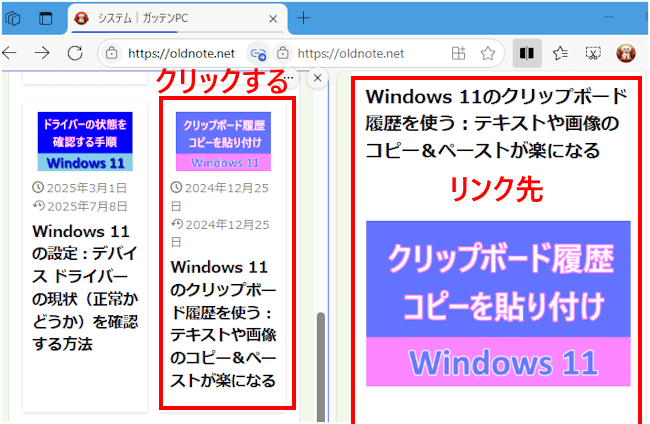Focus the right pane https://oldnote.net address
Image resolution: width=650 pixels, height=424 pixels.
click(350, 53)
